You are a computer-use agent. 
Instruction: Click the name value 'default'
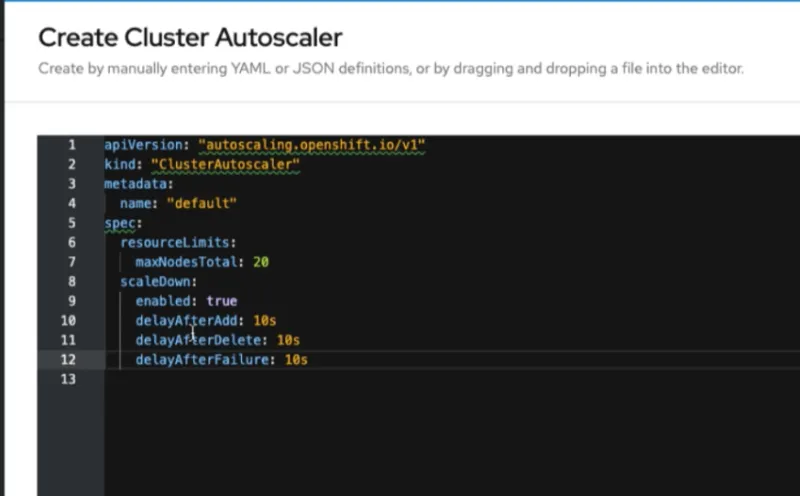pos(202,203)
